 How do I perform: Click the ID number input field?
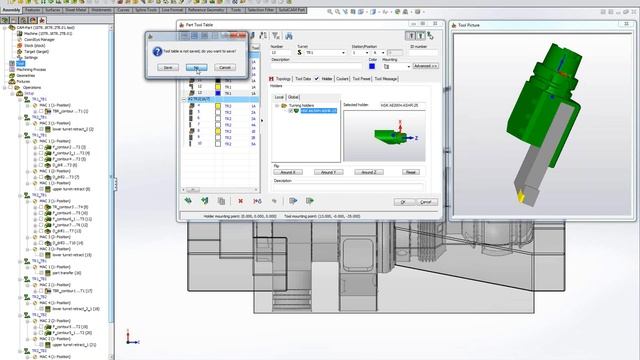tap(424, 53)
